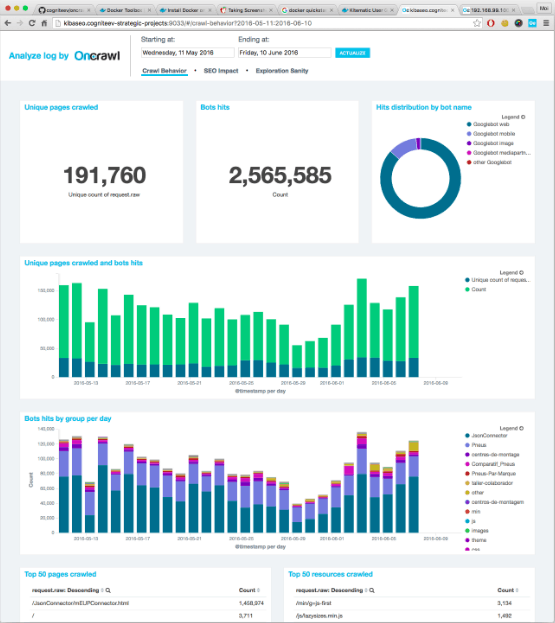Switch to the GitHub cogniteev tab
Screen dimensions: 555x623
[64, 10]
